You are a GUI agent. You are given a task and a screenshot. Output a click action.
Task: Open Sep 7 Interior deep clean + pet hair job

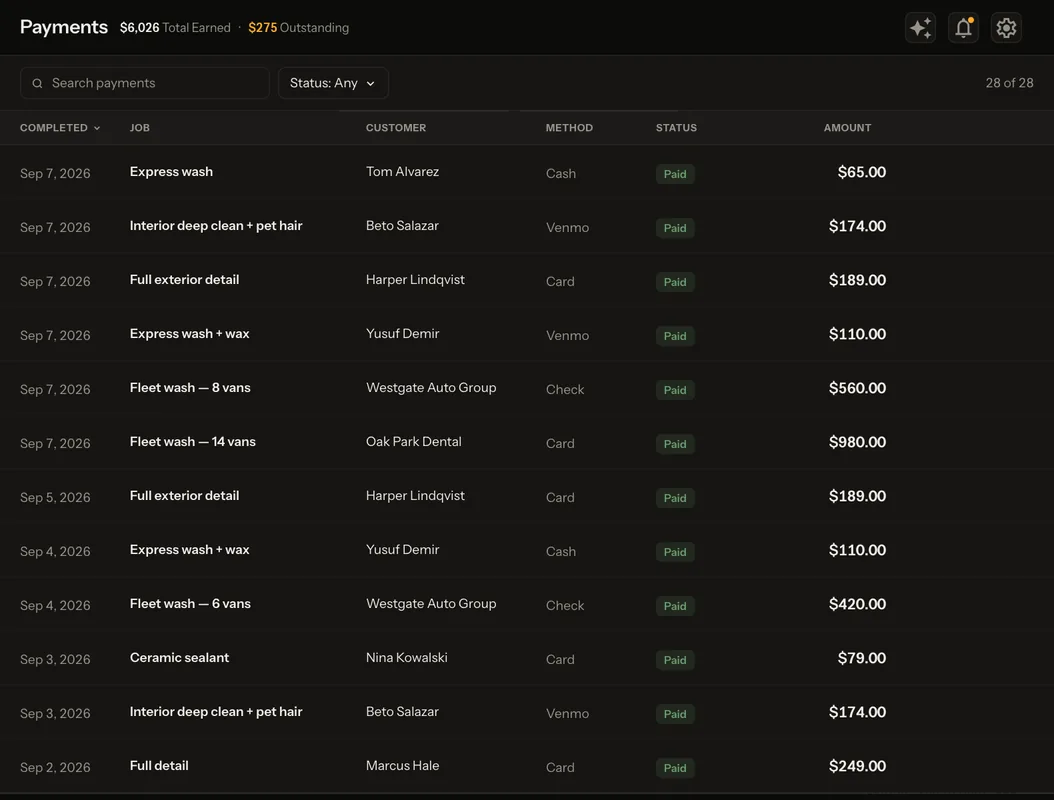216,226
